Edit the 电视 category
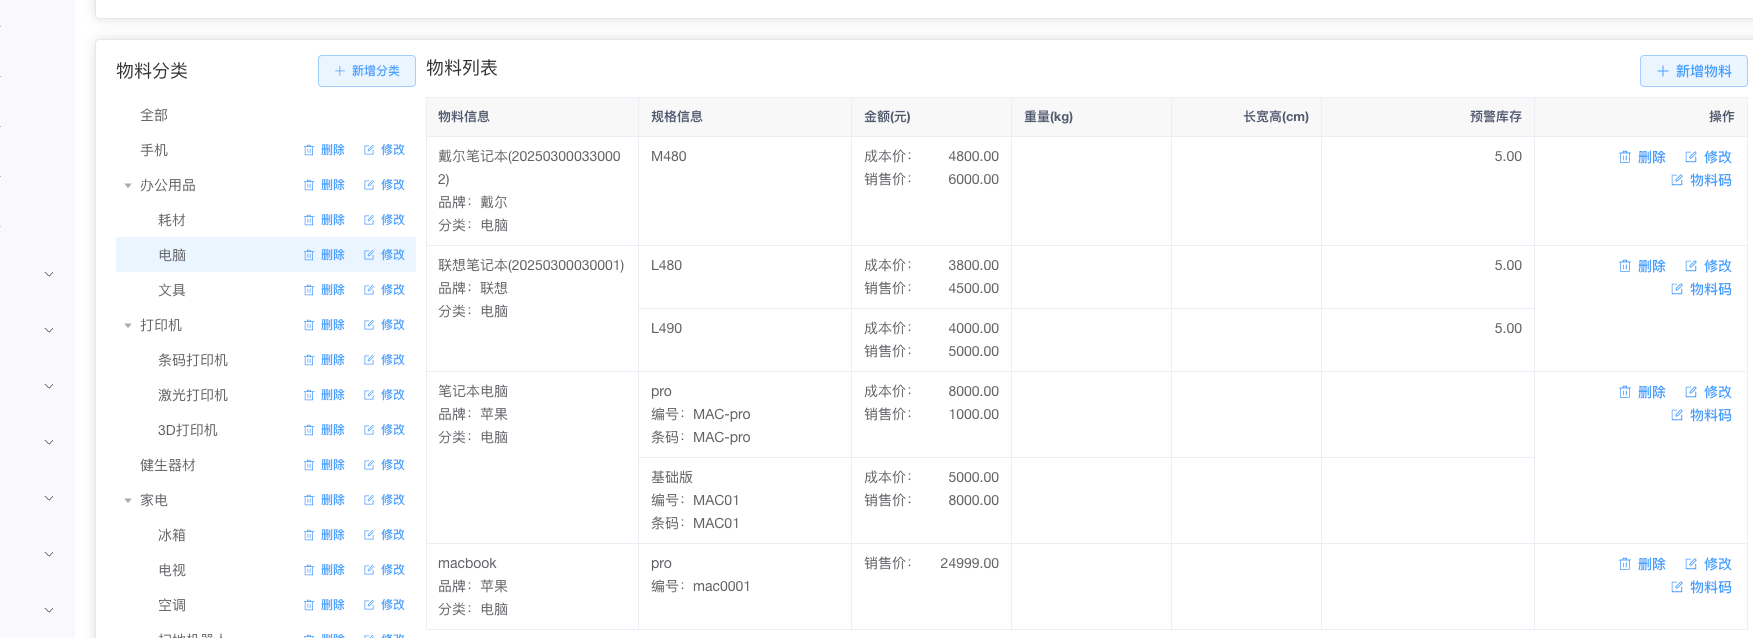The width and height of the screenshot is (1753, 638). click(384, 570)
